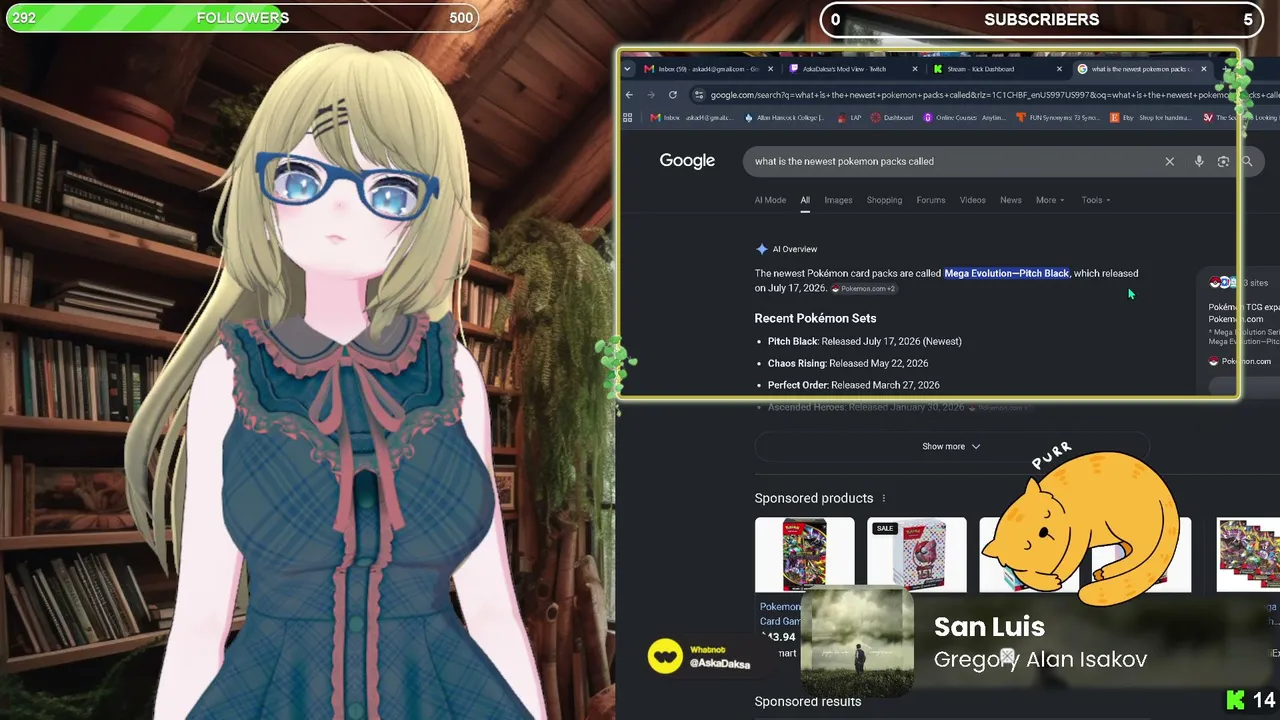View site information icon in address bar
Image resolution: width=1280 pixels, height=720 pixels.
[700, 95]
